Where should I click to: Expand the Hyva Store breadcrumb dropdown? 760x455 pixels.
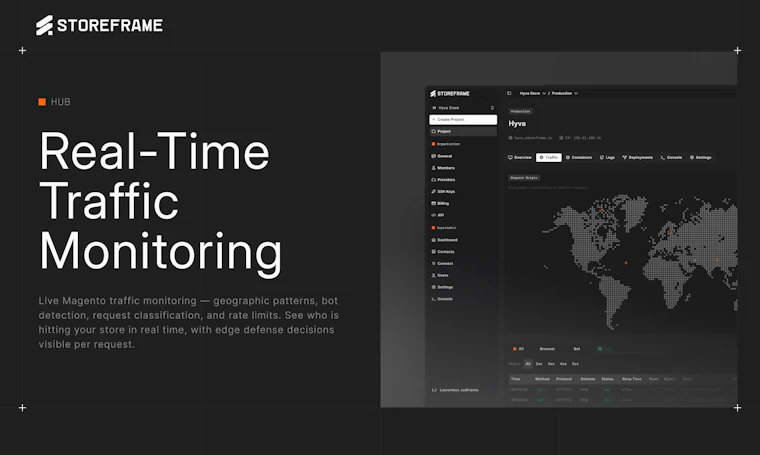pyautogui.click(x=533, y=93)
